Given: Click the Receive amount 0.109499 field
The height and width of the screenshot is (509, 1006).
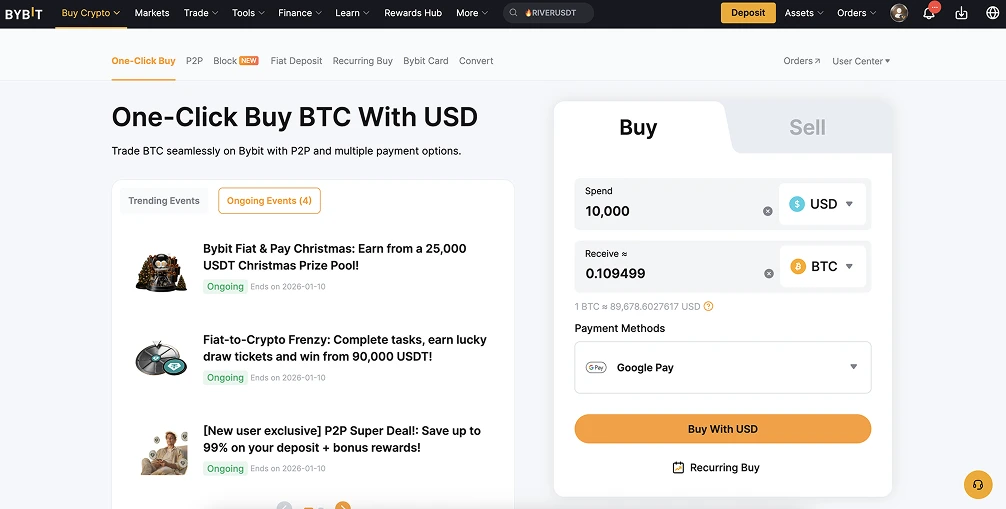Looking at the screenshot, I should (676, 266).
